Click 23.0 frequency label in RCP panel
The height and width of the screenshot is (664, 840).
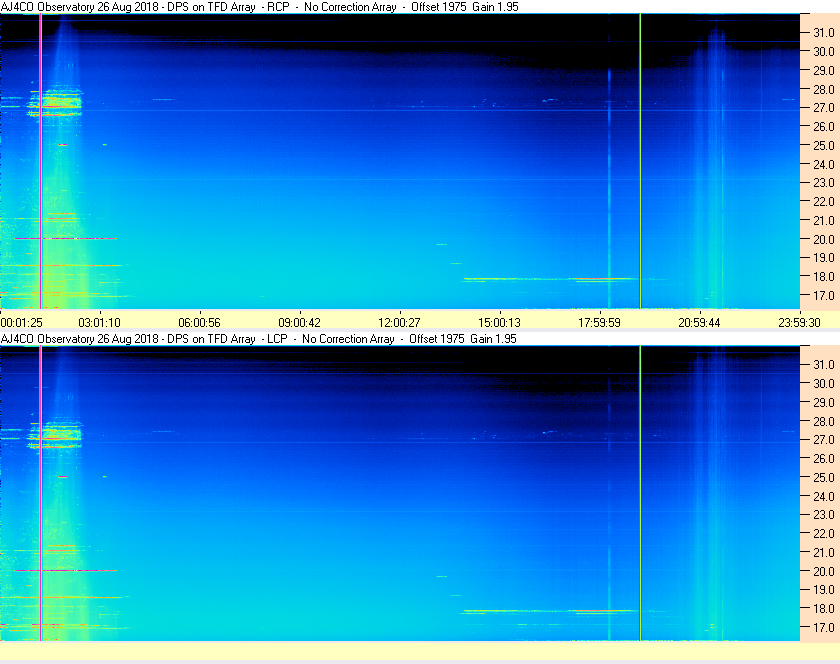824,183
